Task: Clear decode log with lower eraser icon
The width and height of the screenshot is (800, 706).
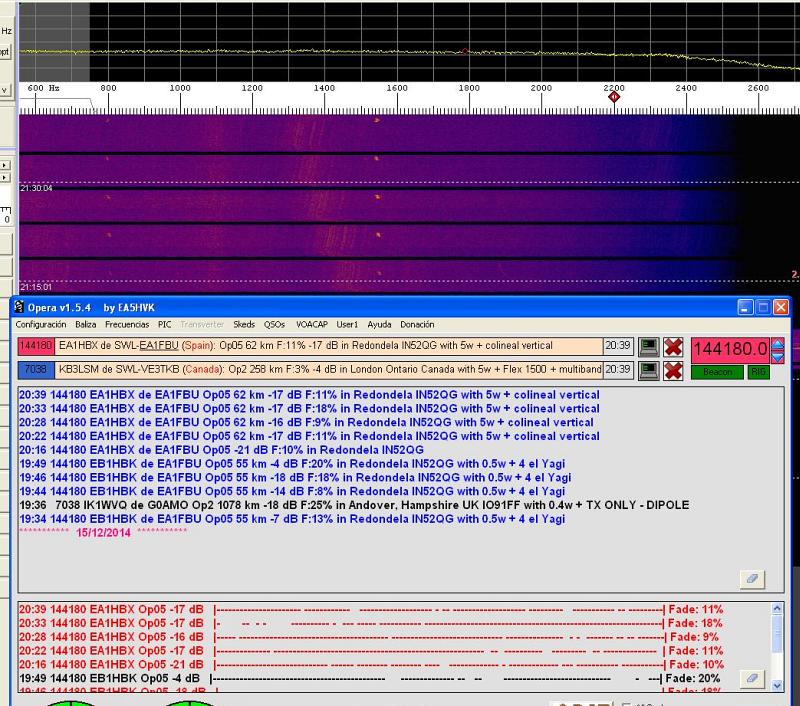Action: tap(754, 678)
